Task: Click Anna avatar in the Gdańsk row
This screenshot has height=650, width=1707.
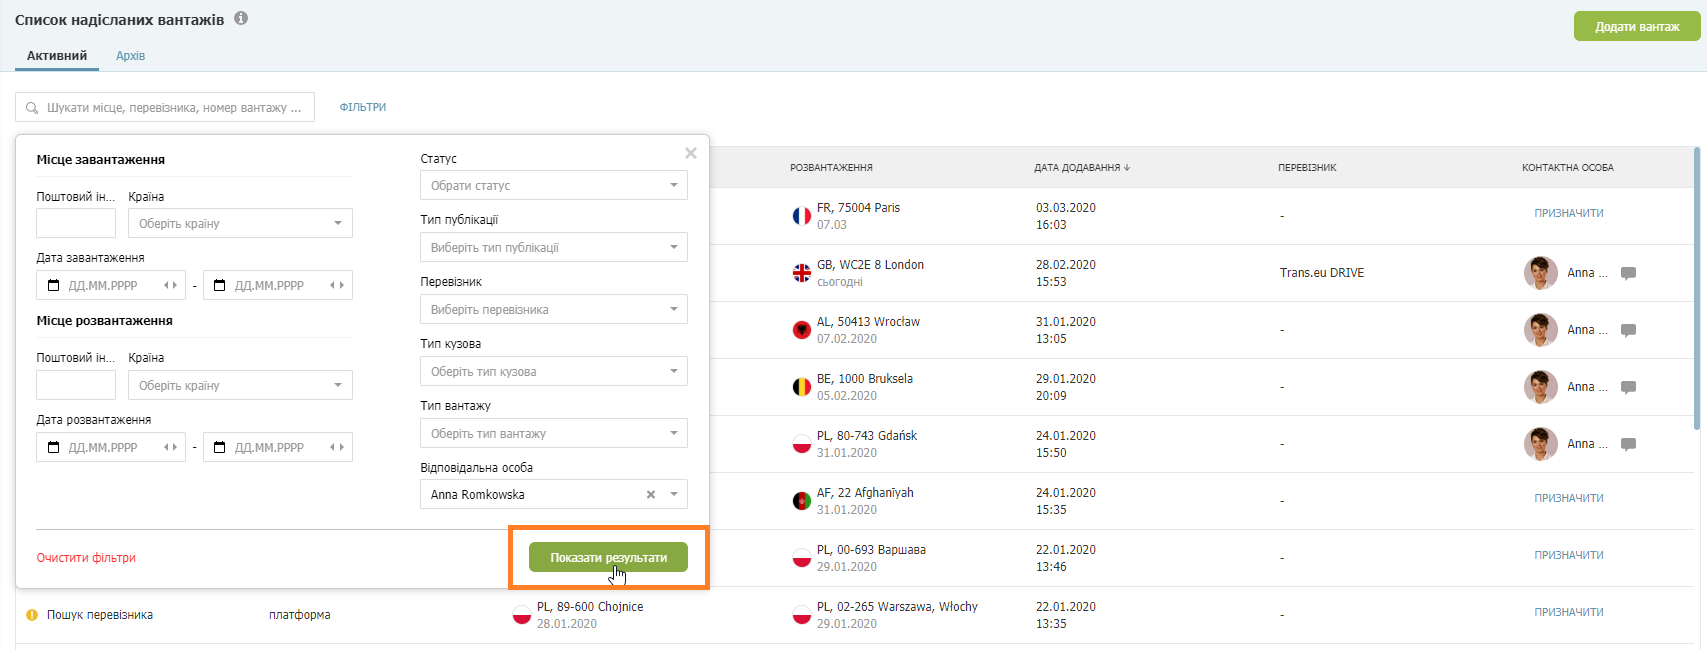Action: tap(1540, 444)
